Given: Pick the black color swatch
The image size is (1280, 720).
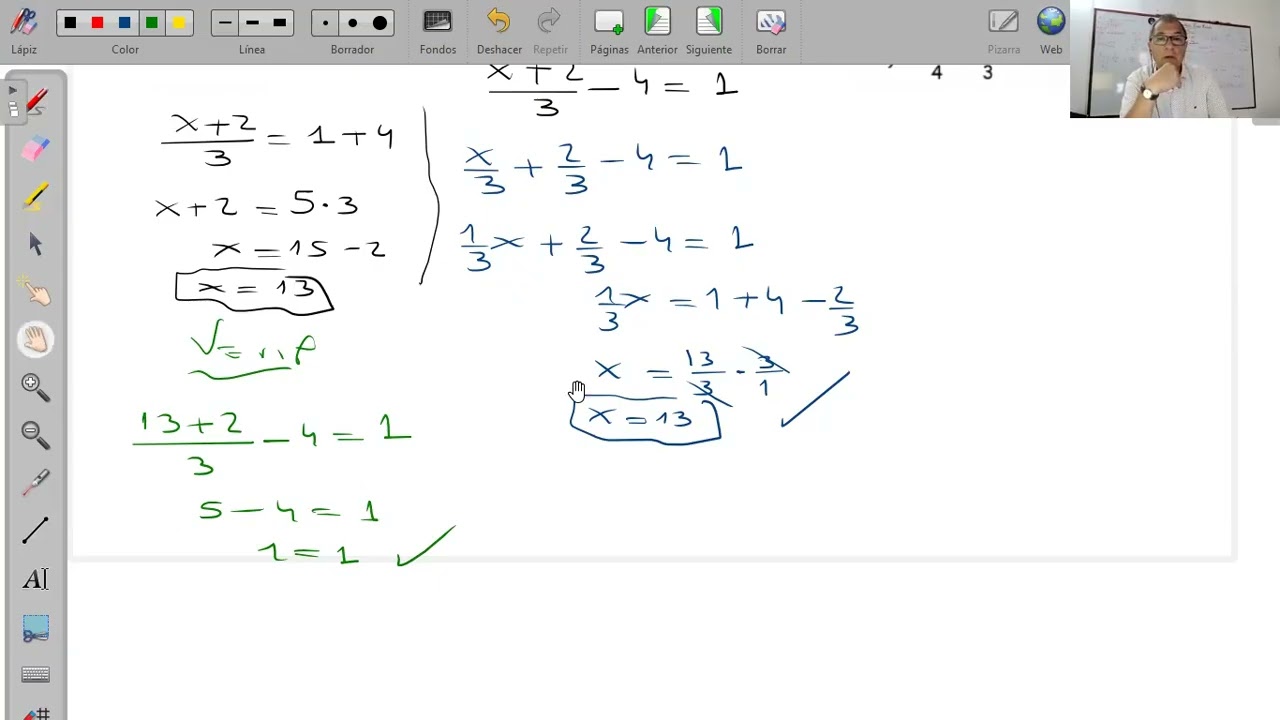Looking at the screenshot, I should (x=70, y=23).
